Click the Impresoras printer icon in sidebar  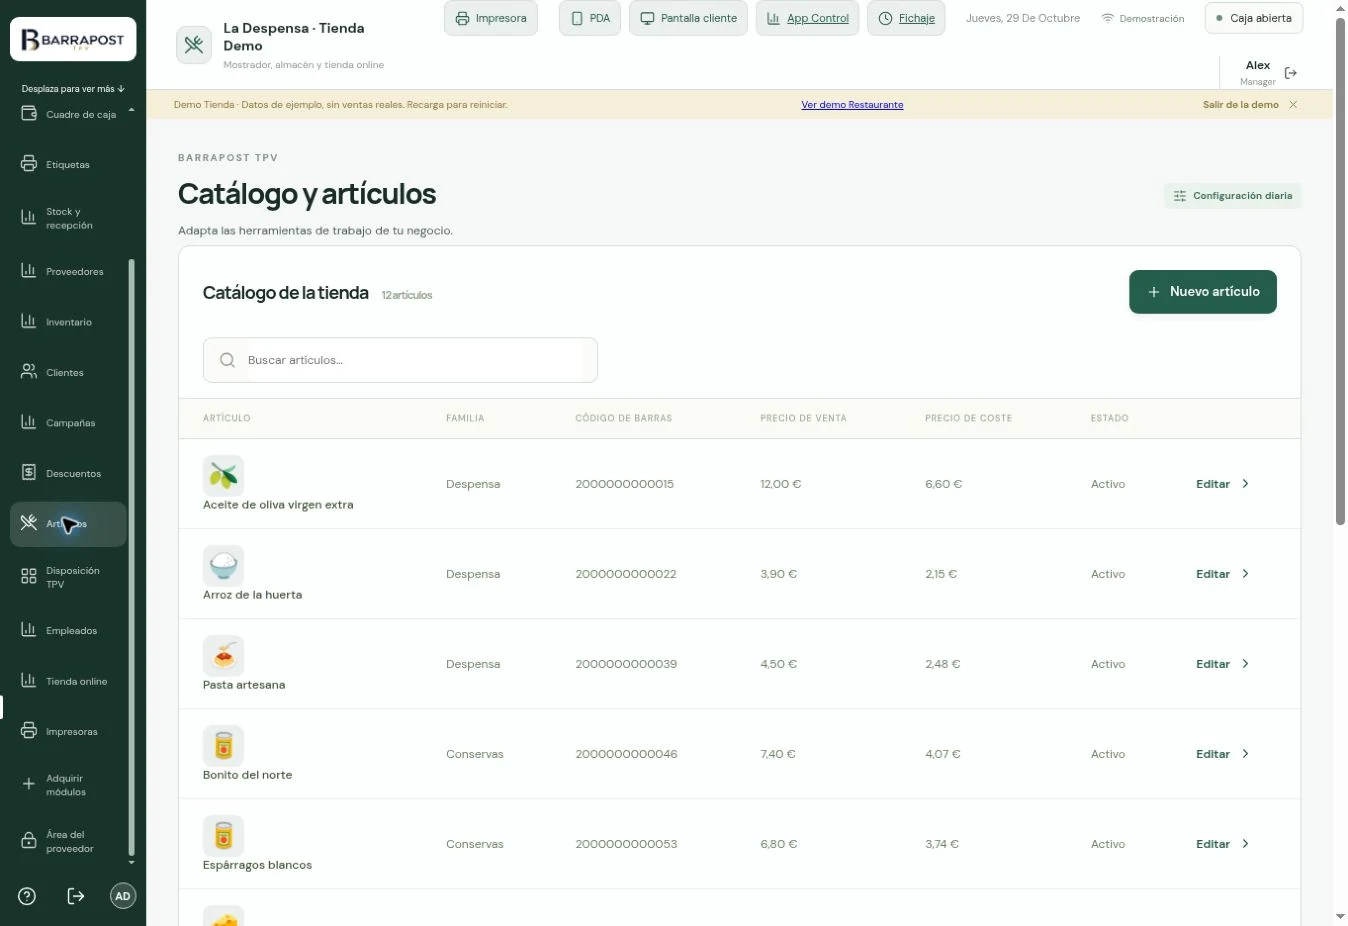(x=29, y=731)
